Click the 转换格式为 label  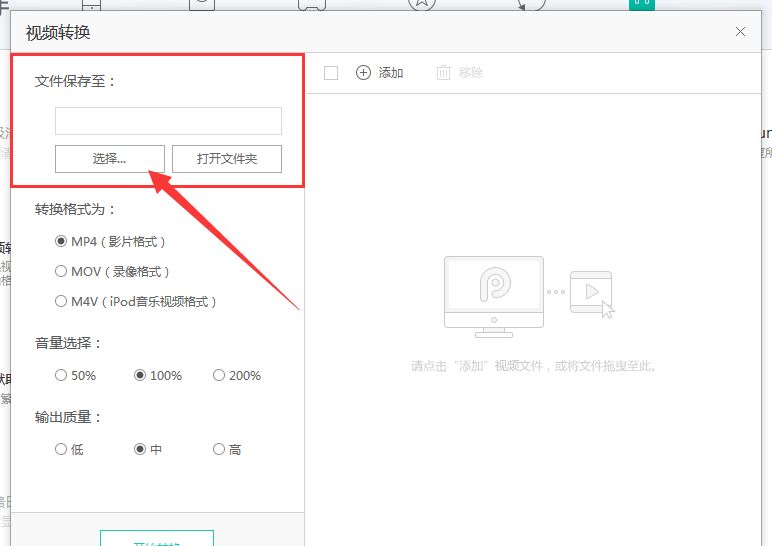coord(75,209)
